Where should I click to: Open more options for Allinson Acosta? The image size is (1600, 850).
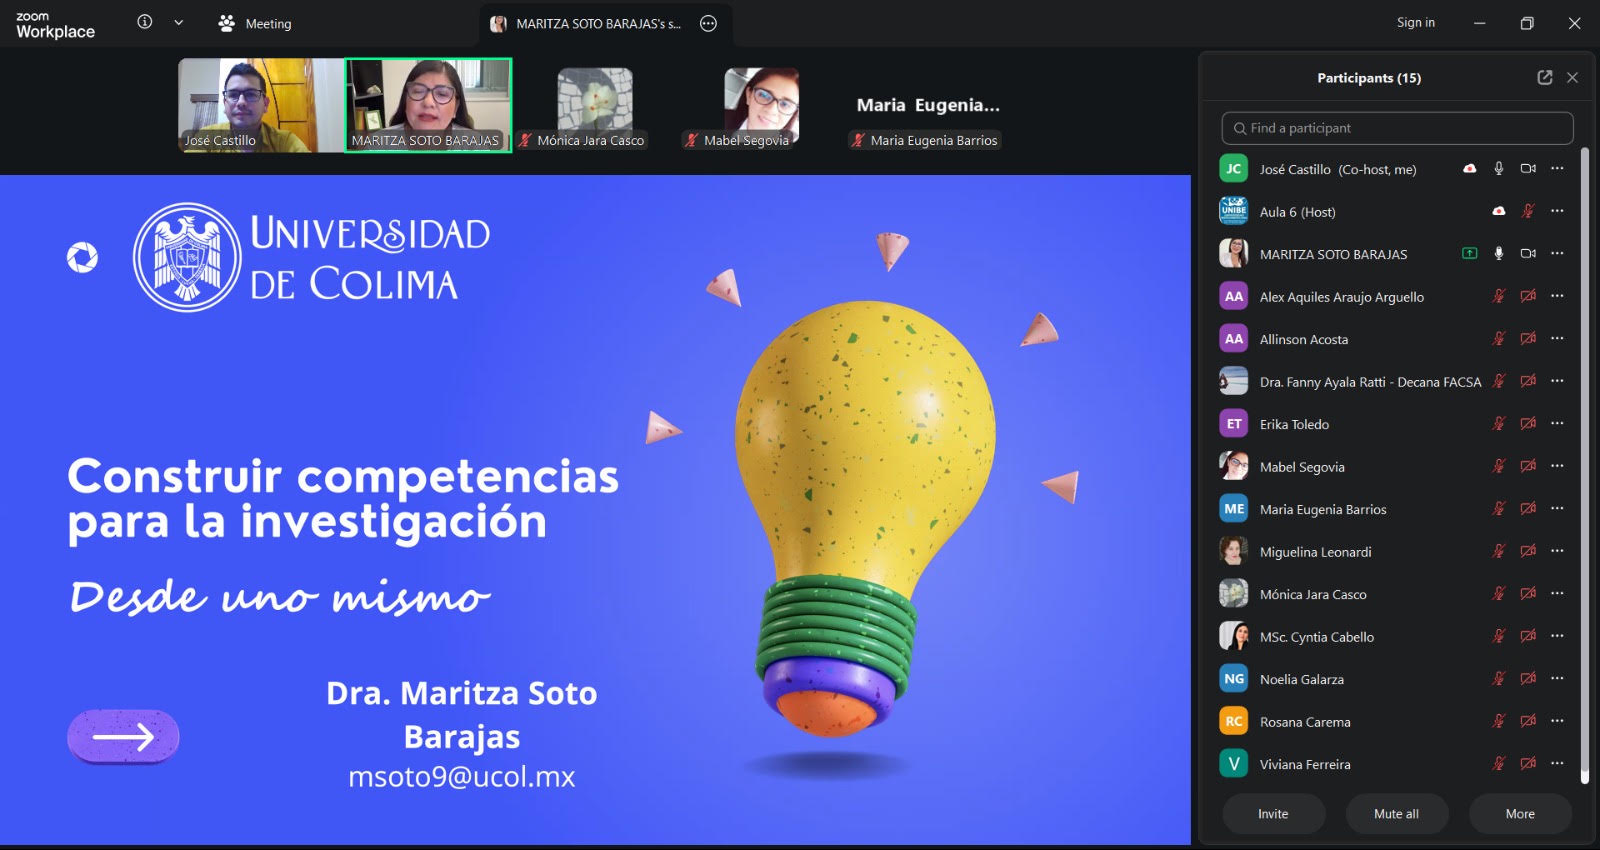click(1557, 339)
